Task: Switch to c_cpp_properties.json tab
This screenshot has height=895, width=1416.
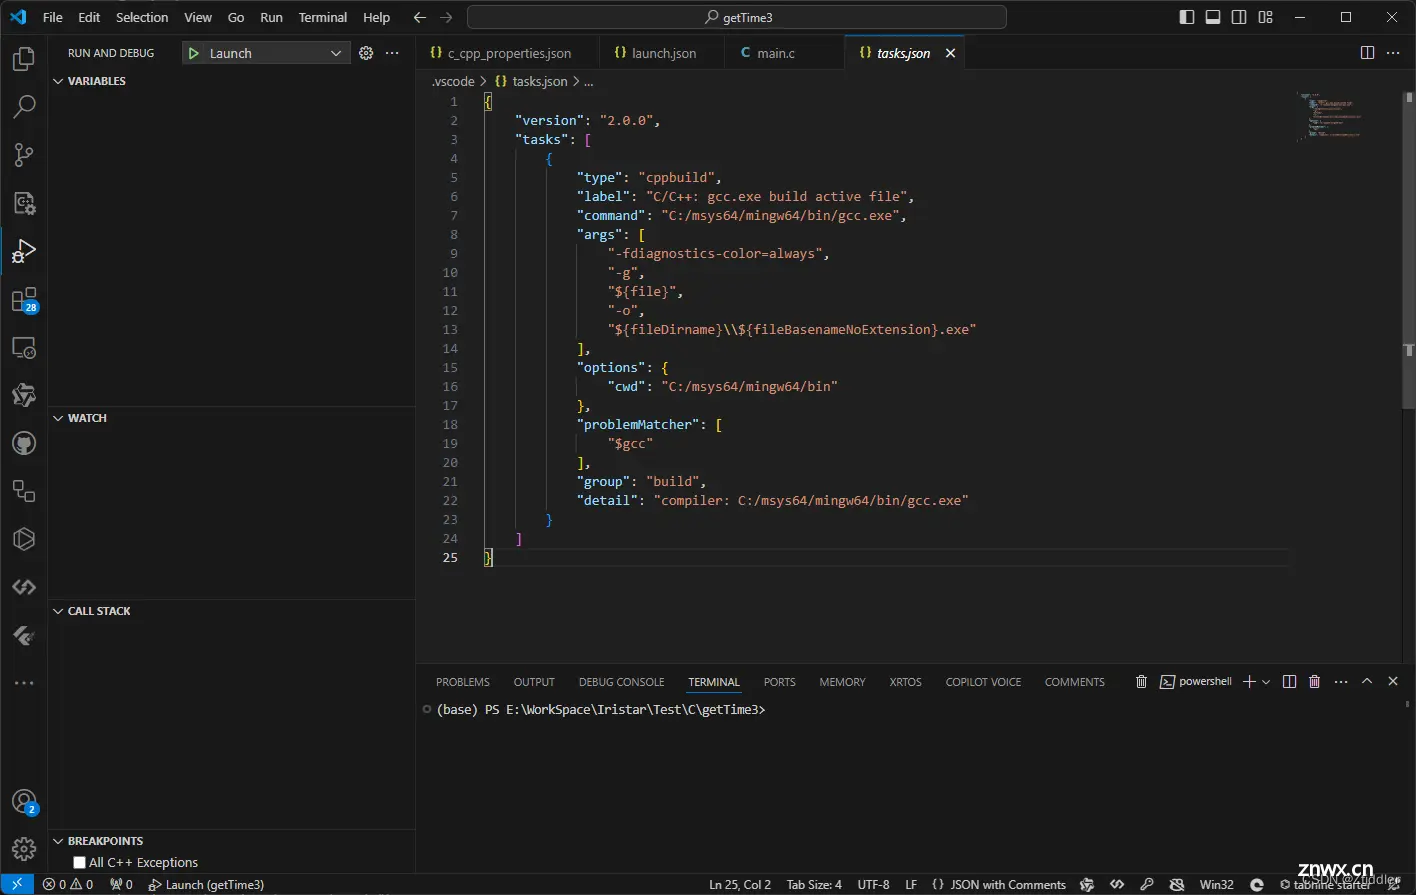Action: pyautogui.click(x=509, y=53)
